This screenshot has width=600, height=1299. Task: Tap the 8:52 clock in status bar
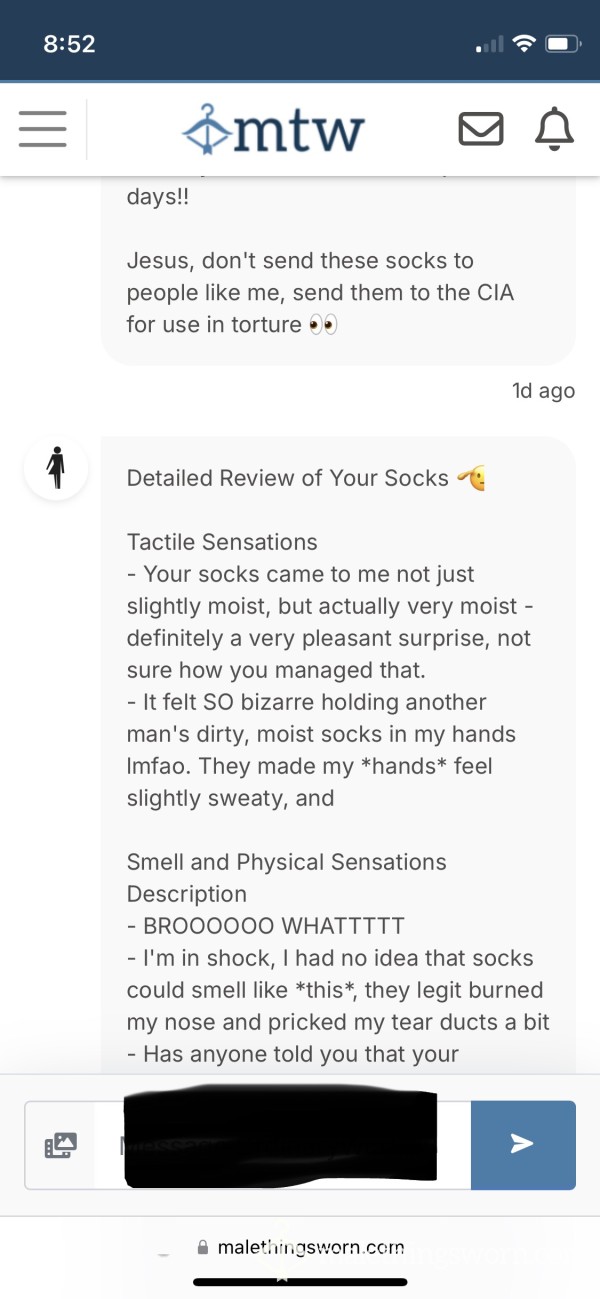(69, 44)
